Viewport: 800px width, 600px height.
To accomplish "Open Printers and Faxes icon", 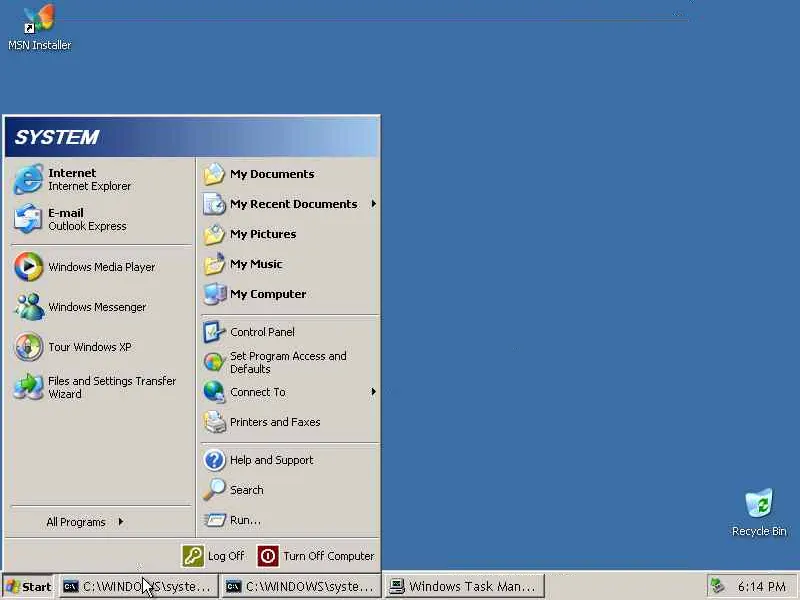I will point(214,422).
